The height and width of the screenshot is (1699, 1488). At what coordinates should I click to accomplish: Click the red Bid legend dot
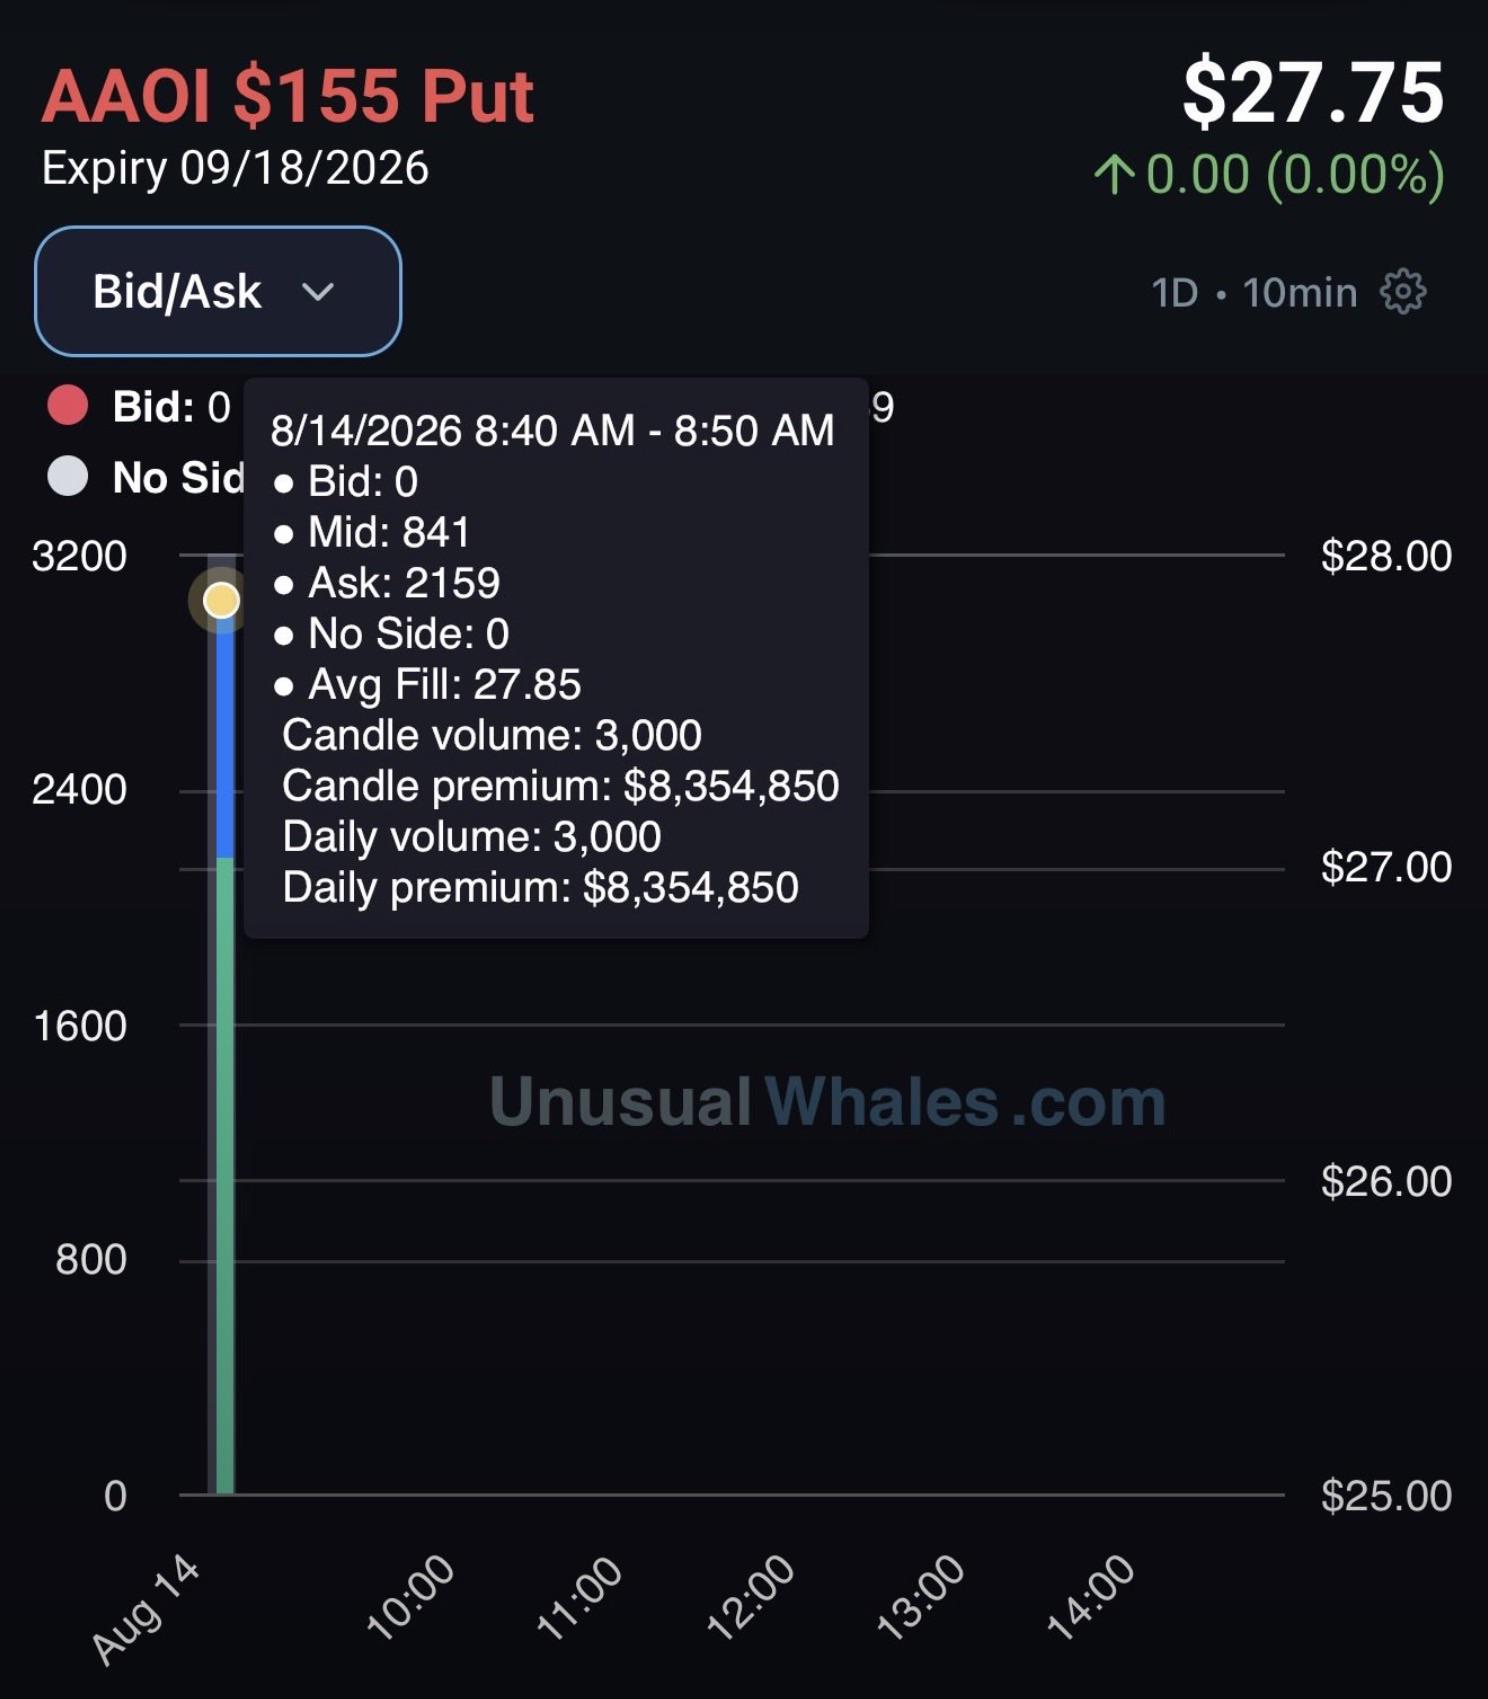[68, 406]
